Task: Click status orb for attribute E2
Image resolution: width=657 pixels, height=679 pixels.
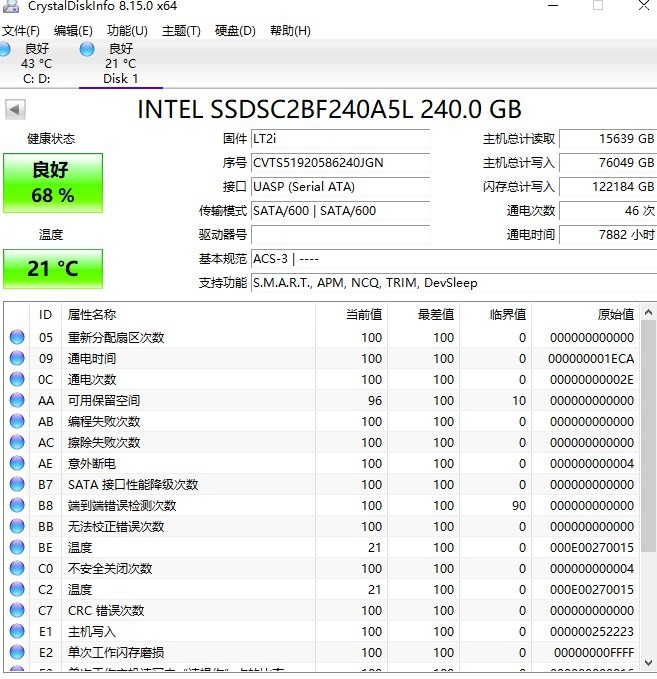Action: click(x=17, y=653)
